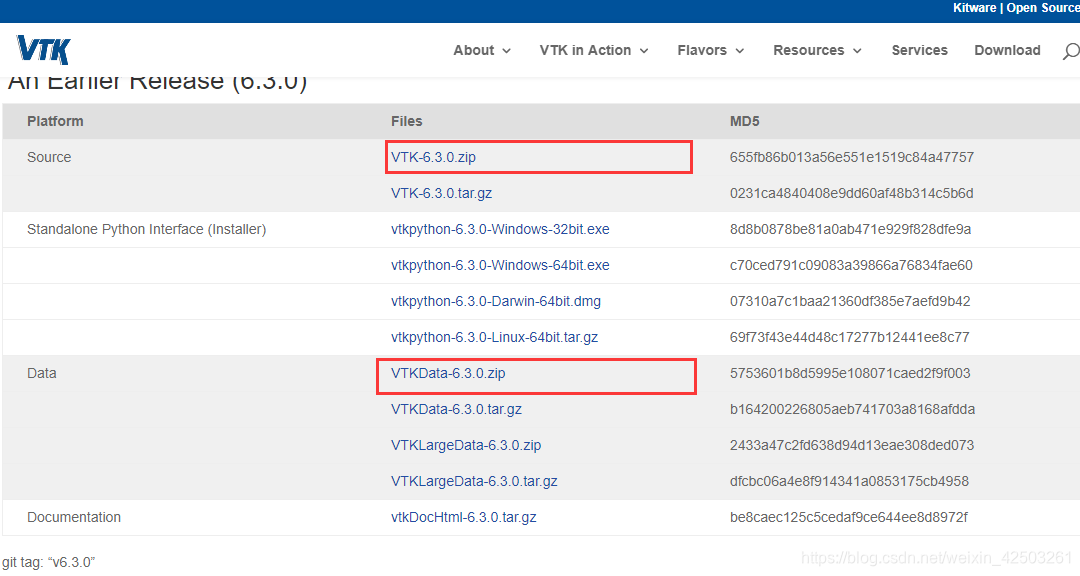
Task: Select Standalone Python Interface (Installer) cell
Action: tap(147, 229)
